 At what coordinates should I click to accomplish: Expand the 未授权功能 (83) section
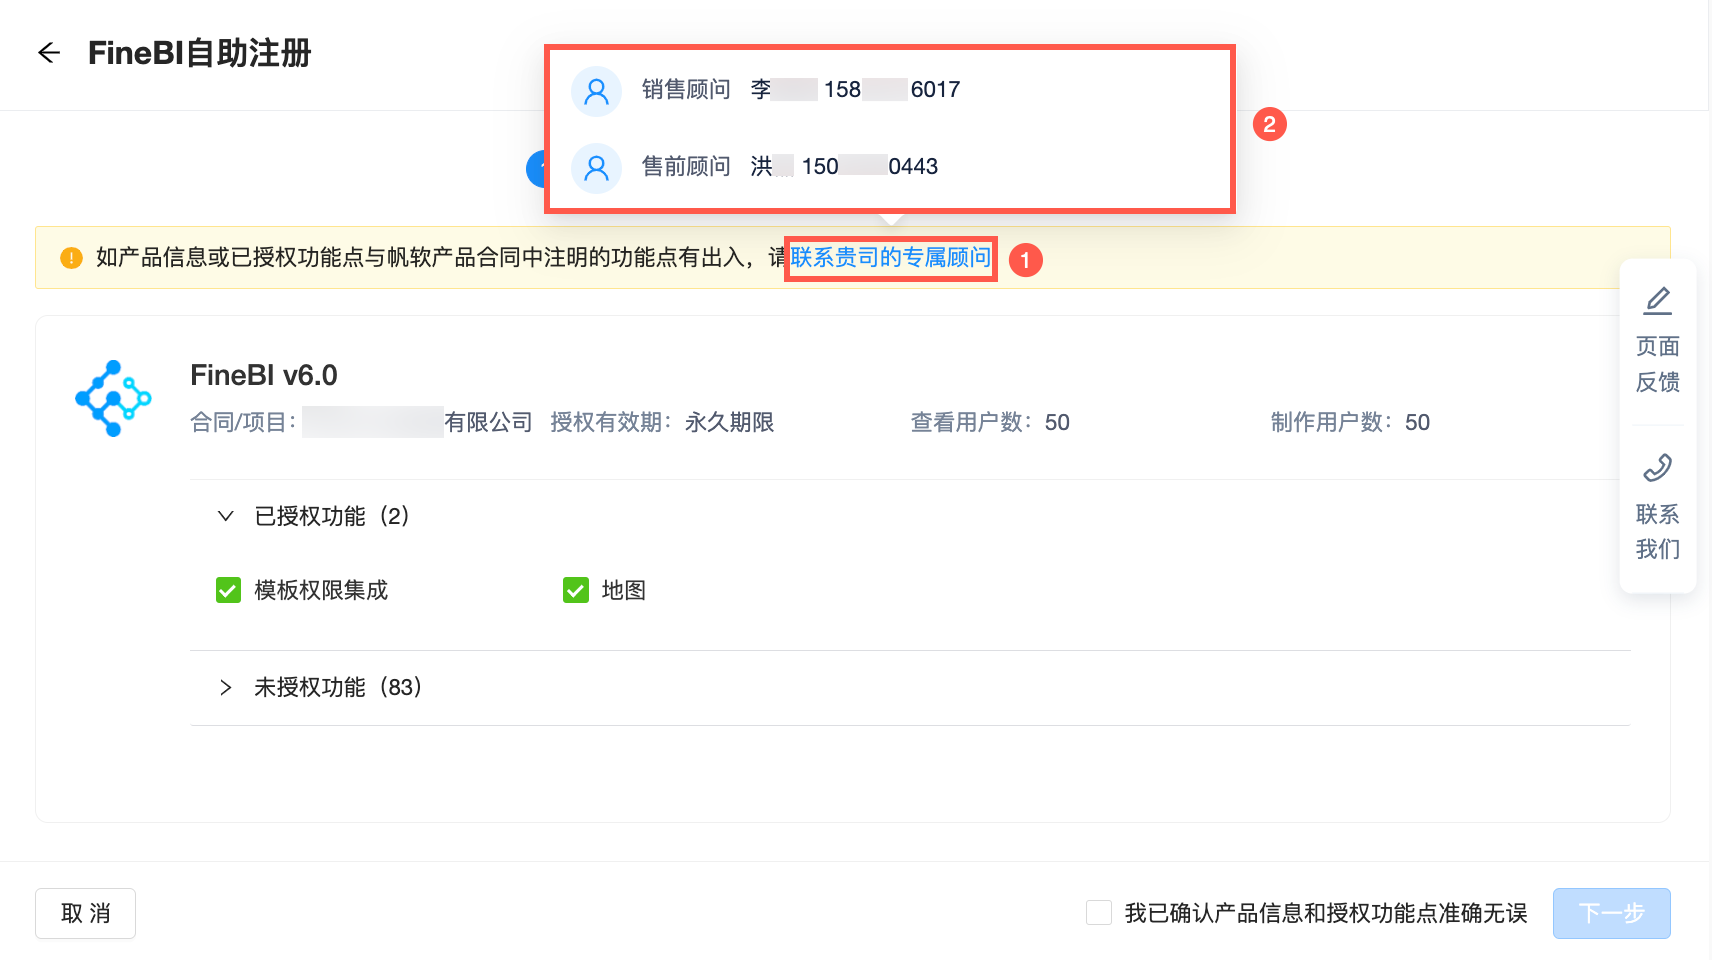(x=226, y=687)
